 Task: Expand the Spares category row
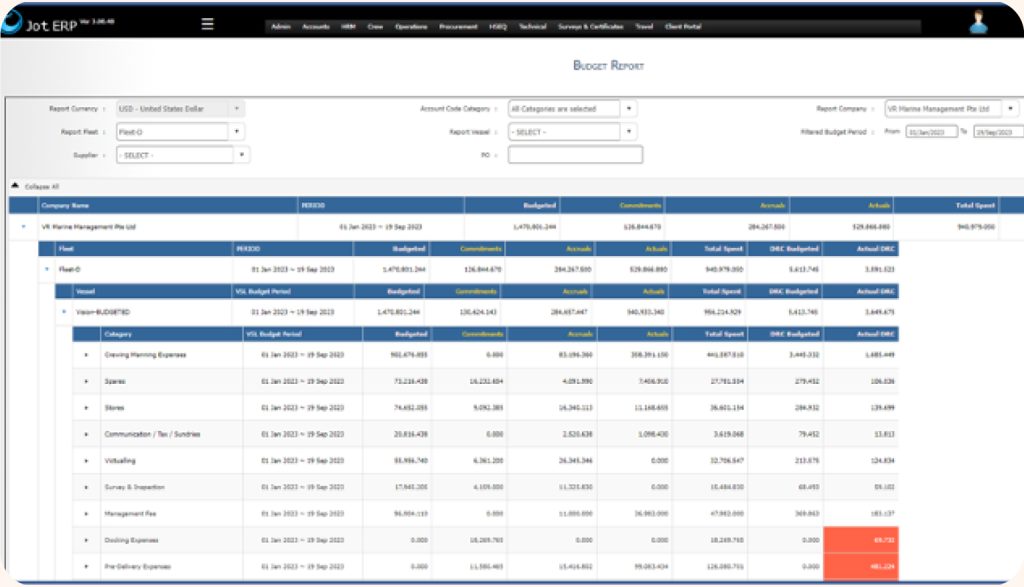[86, 381]
